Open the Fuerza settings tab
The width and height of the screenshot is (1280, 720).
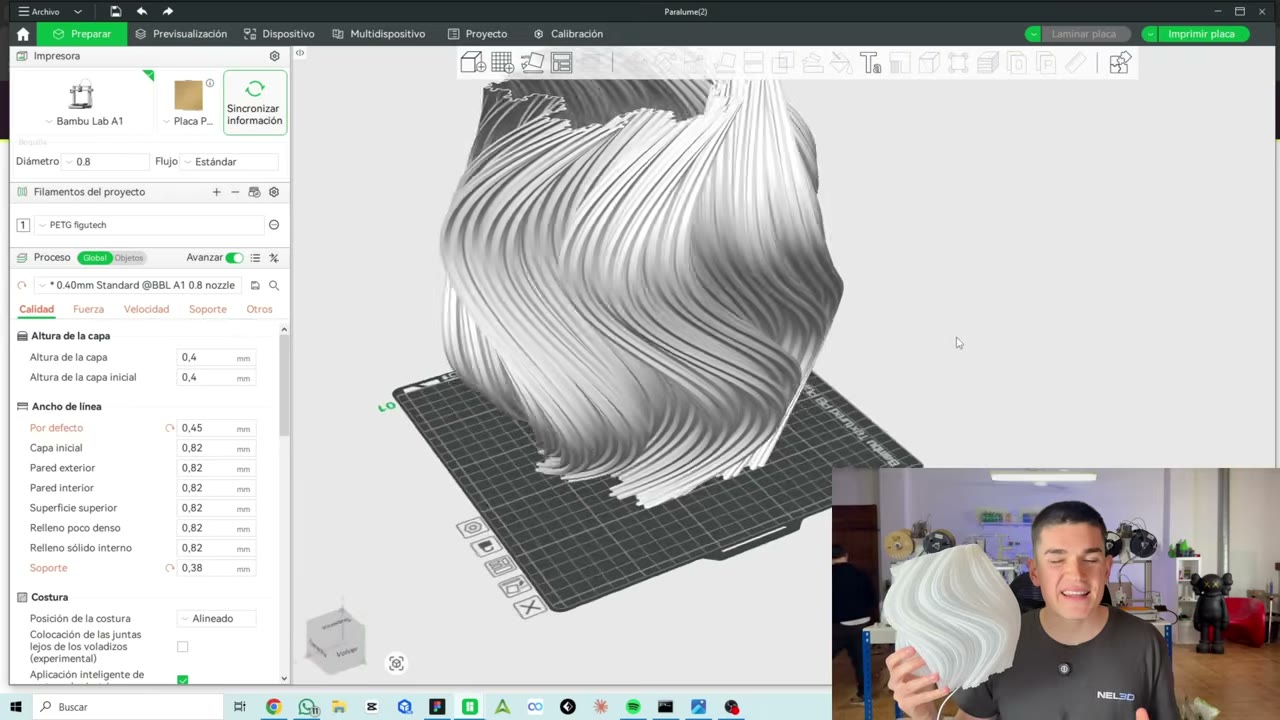point(88,309)
